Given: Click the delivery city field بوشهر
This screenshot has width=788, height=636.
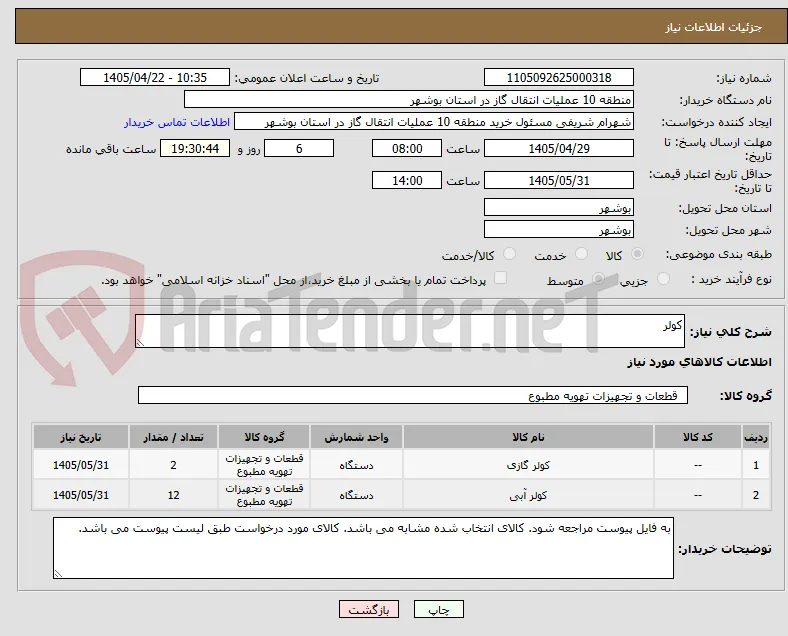Looking at the screenshot, I should 559,230.
